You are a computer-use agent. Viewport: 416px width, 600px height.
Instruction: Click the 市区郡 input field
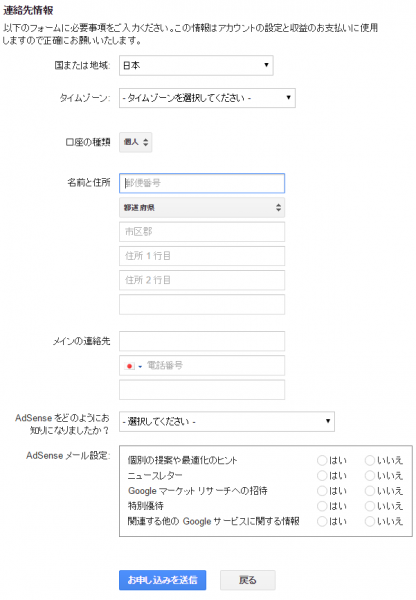coord(202,232)
